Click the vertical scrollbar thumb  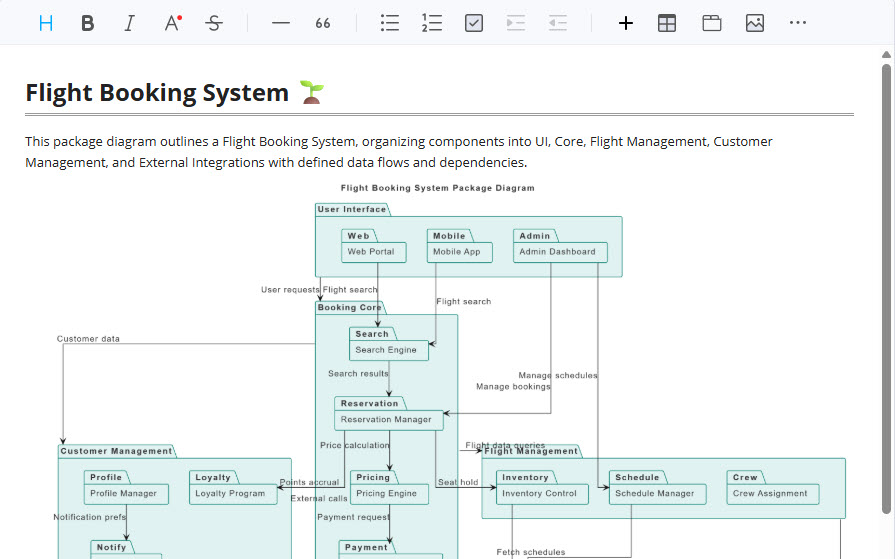[886, 288]
